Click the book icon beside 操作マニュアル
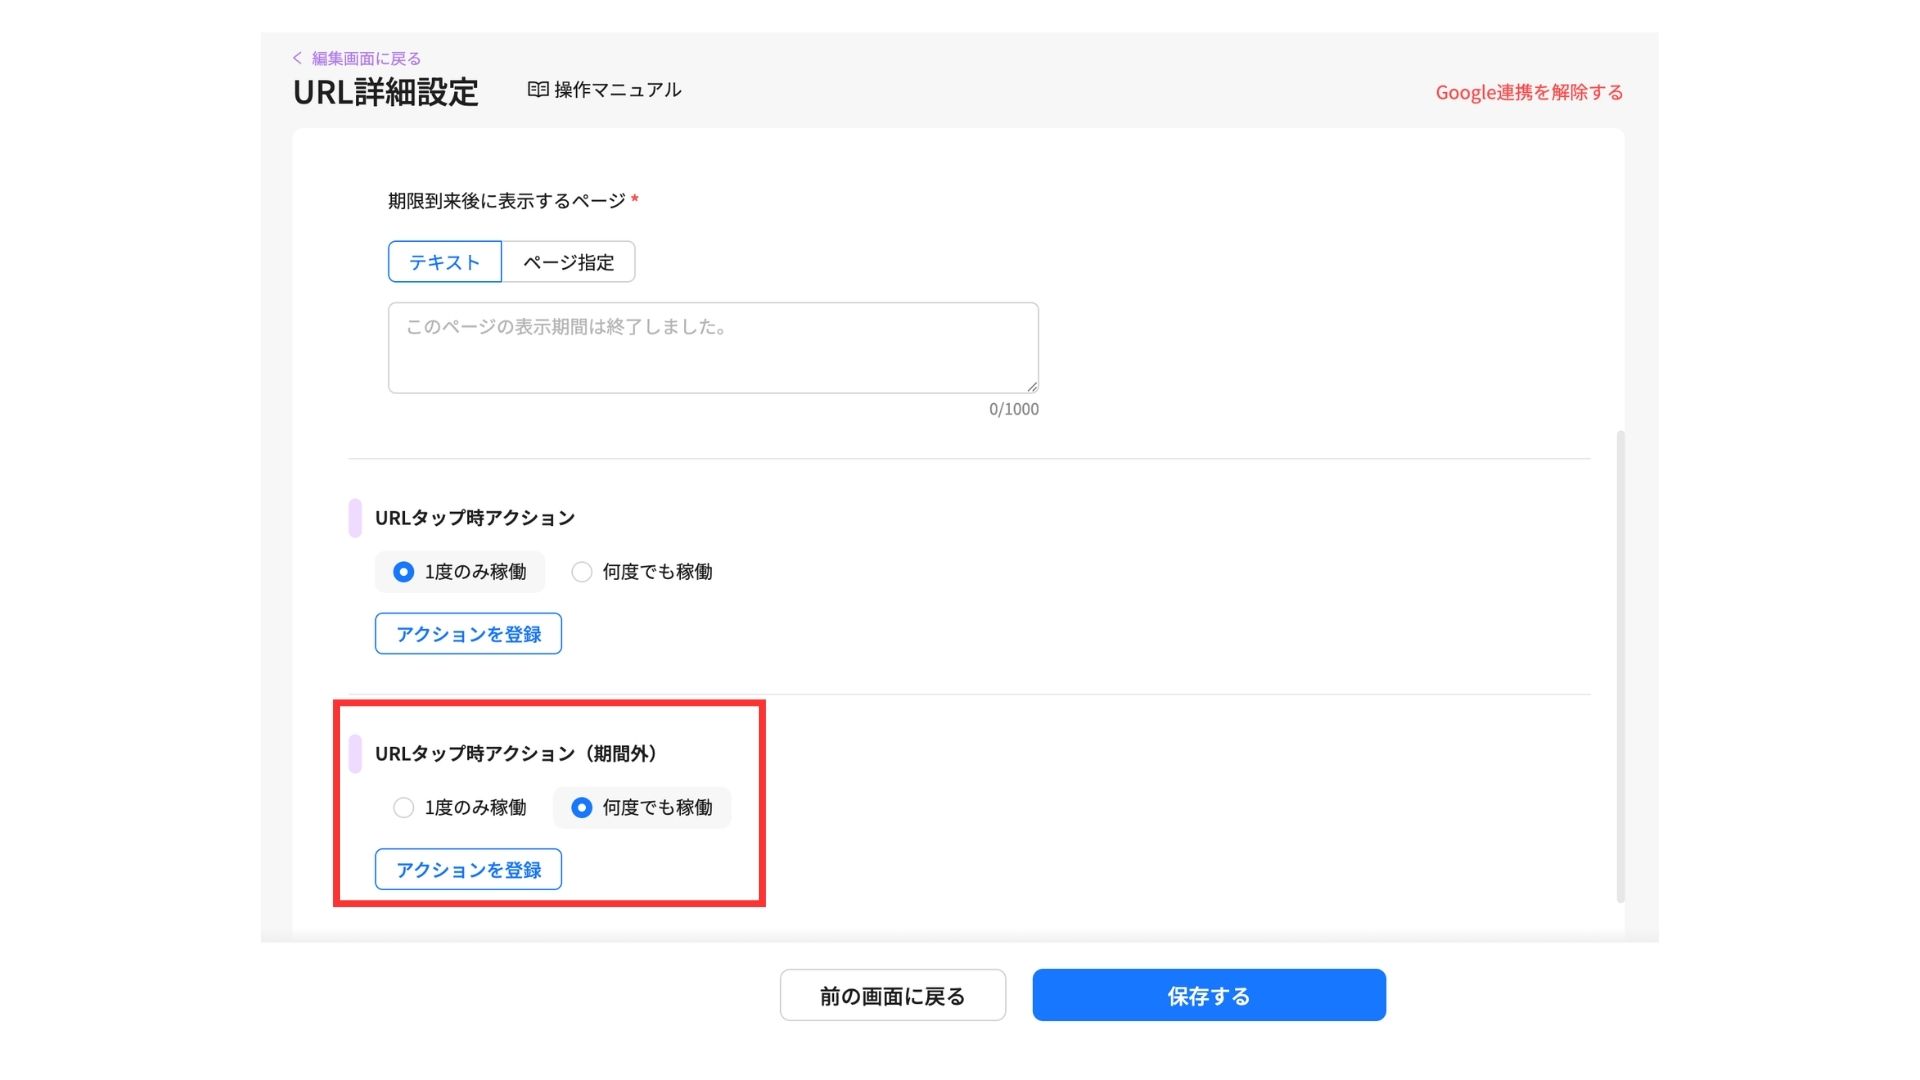This screenshot has height=1080, width=1920. (x=538, y=90)
